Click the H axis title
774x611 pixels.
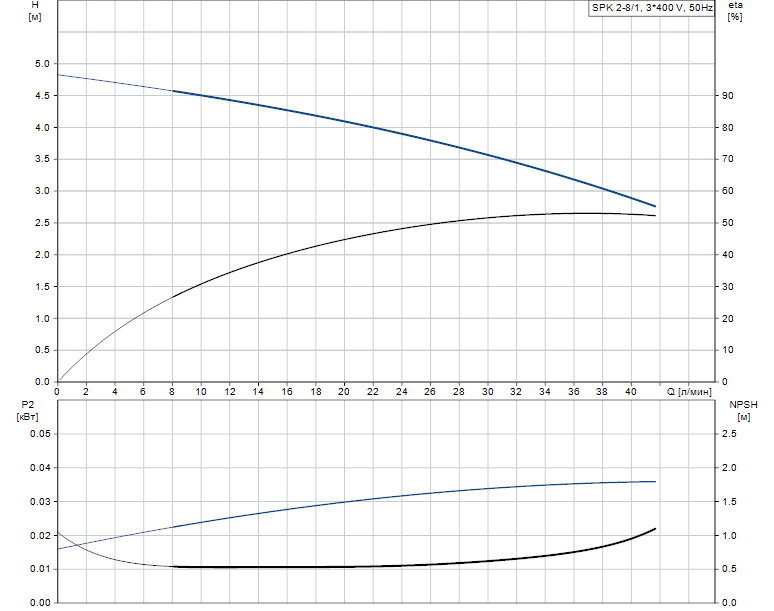point(35,10)
